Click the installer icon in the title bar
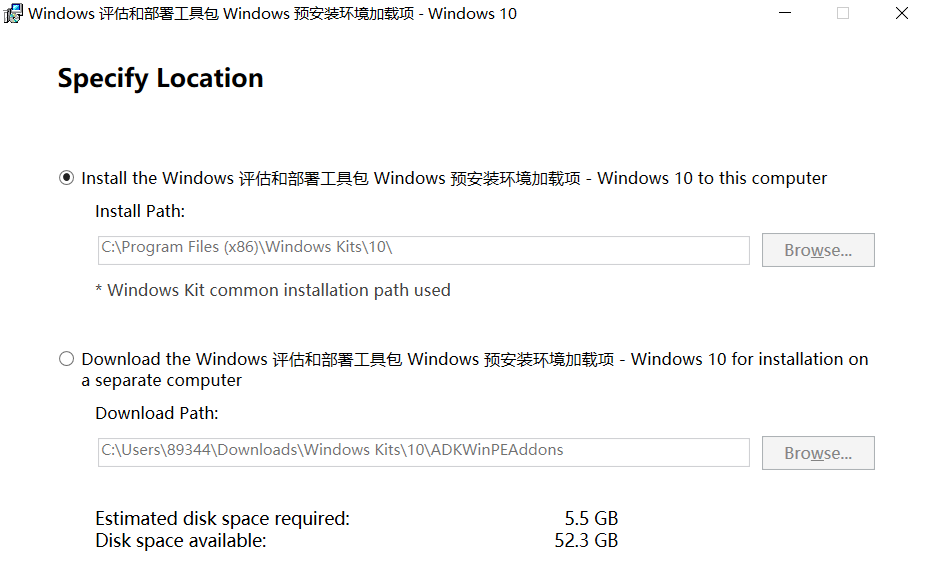The height and width of the screenshot is (586, 925). [x=13, y=14]
